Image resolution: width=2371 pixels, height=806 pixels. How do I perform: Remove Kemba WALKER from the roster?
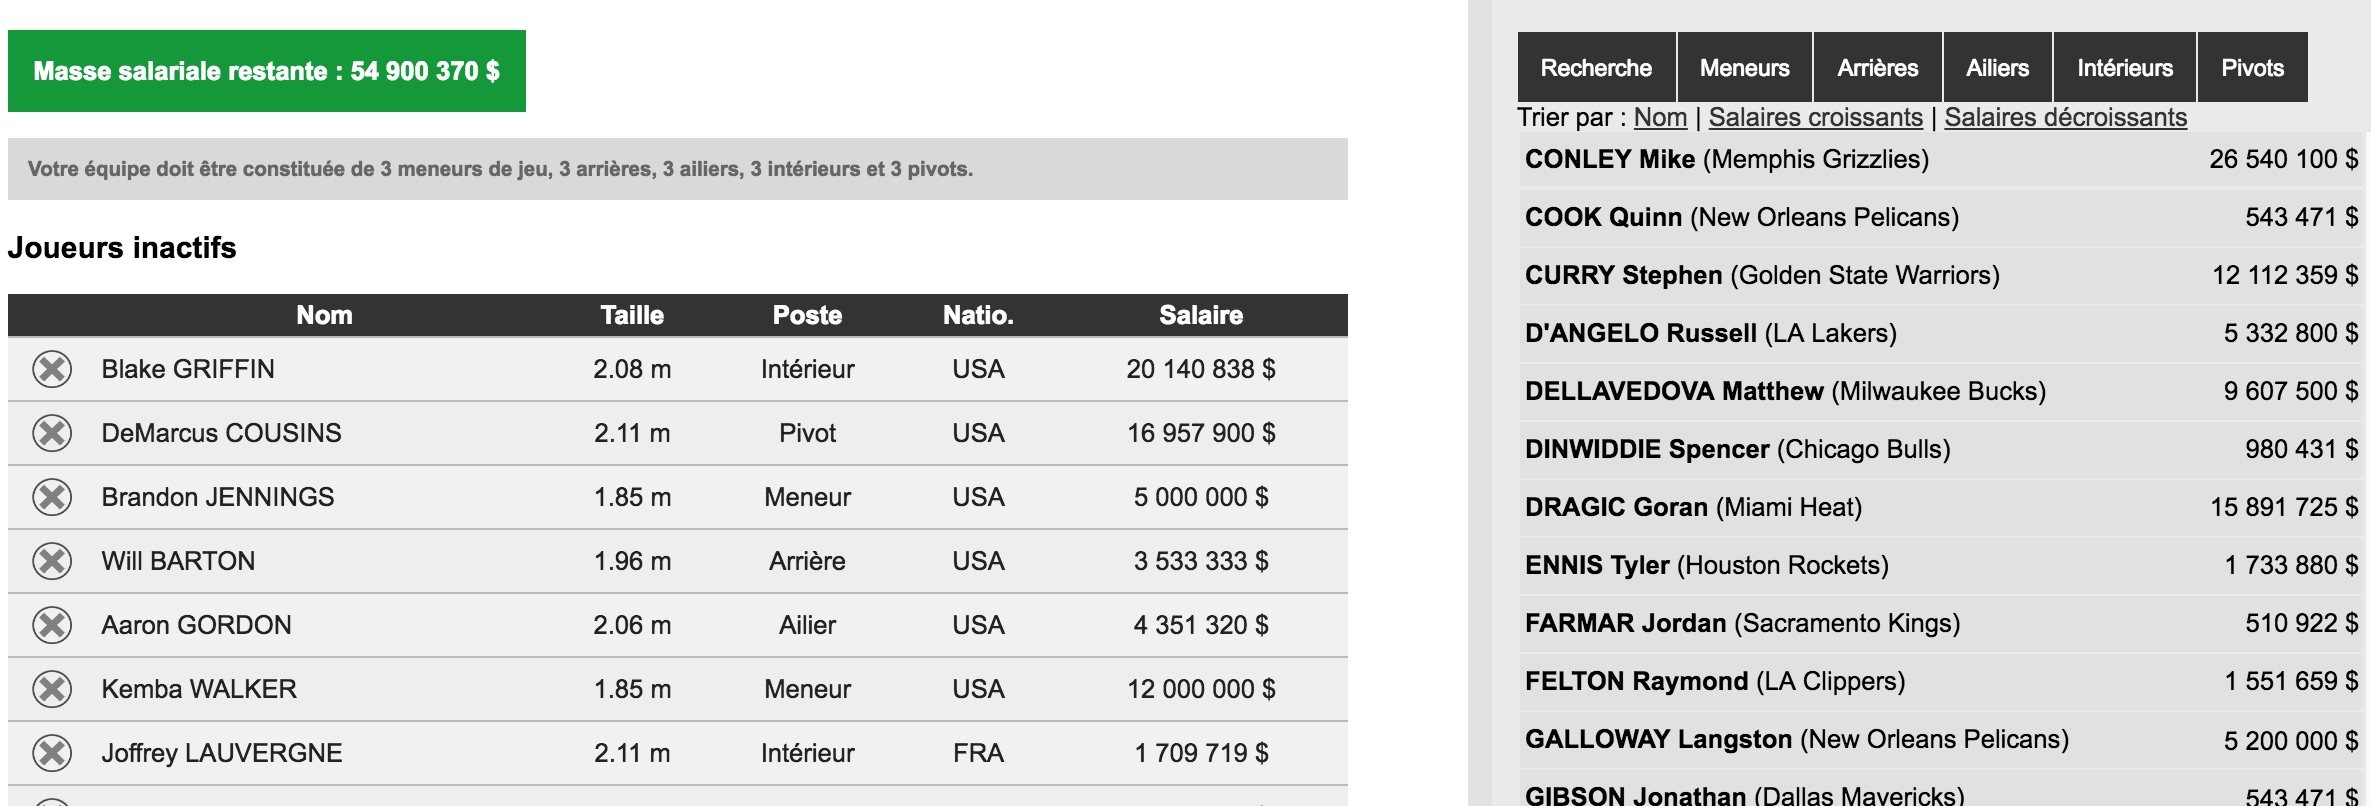[x=52, y=690]
